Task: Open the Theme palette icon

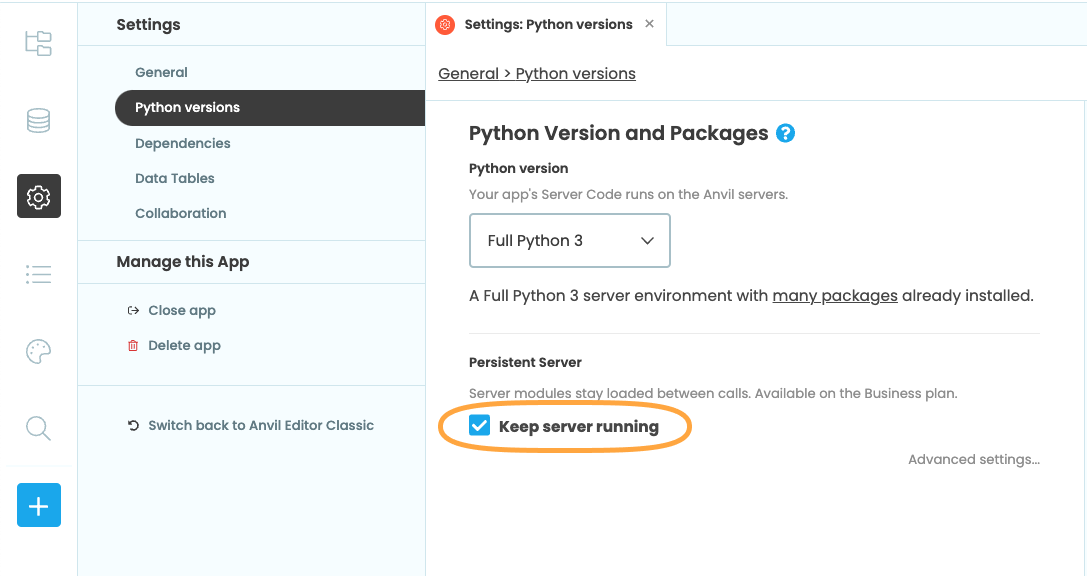Action: pyautogui.click(x=38, y=351)
